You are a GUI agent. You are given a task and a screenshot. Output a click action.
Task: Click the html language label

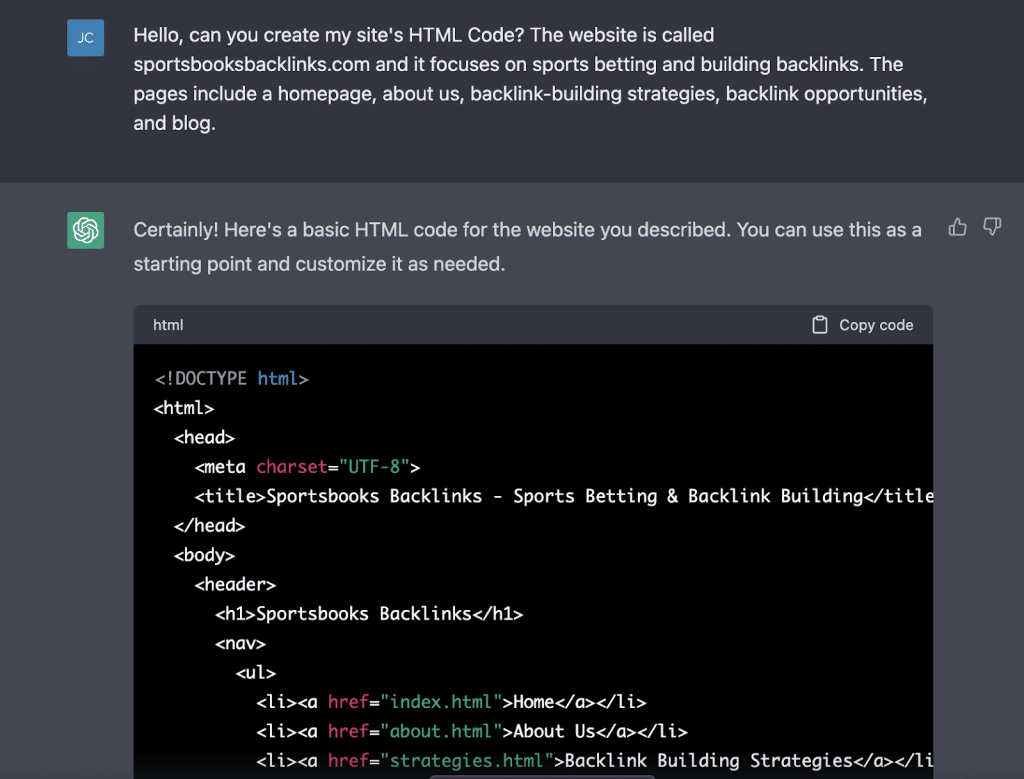click(168, 325)
